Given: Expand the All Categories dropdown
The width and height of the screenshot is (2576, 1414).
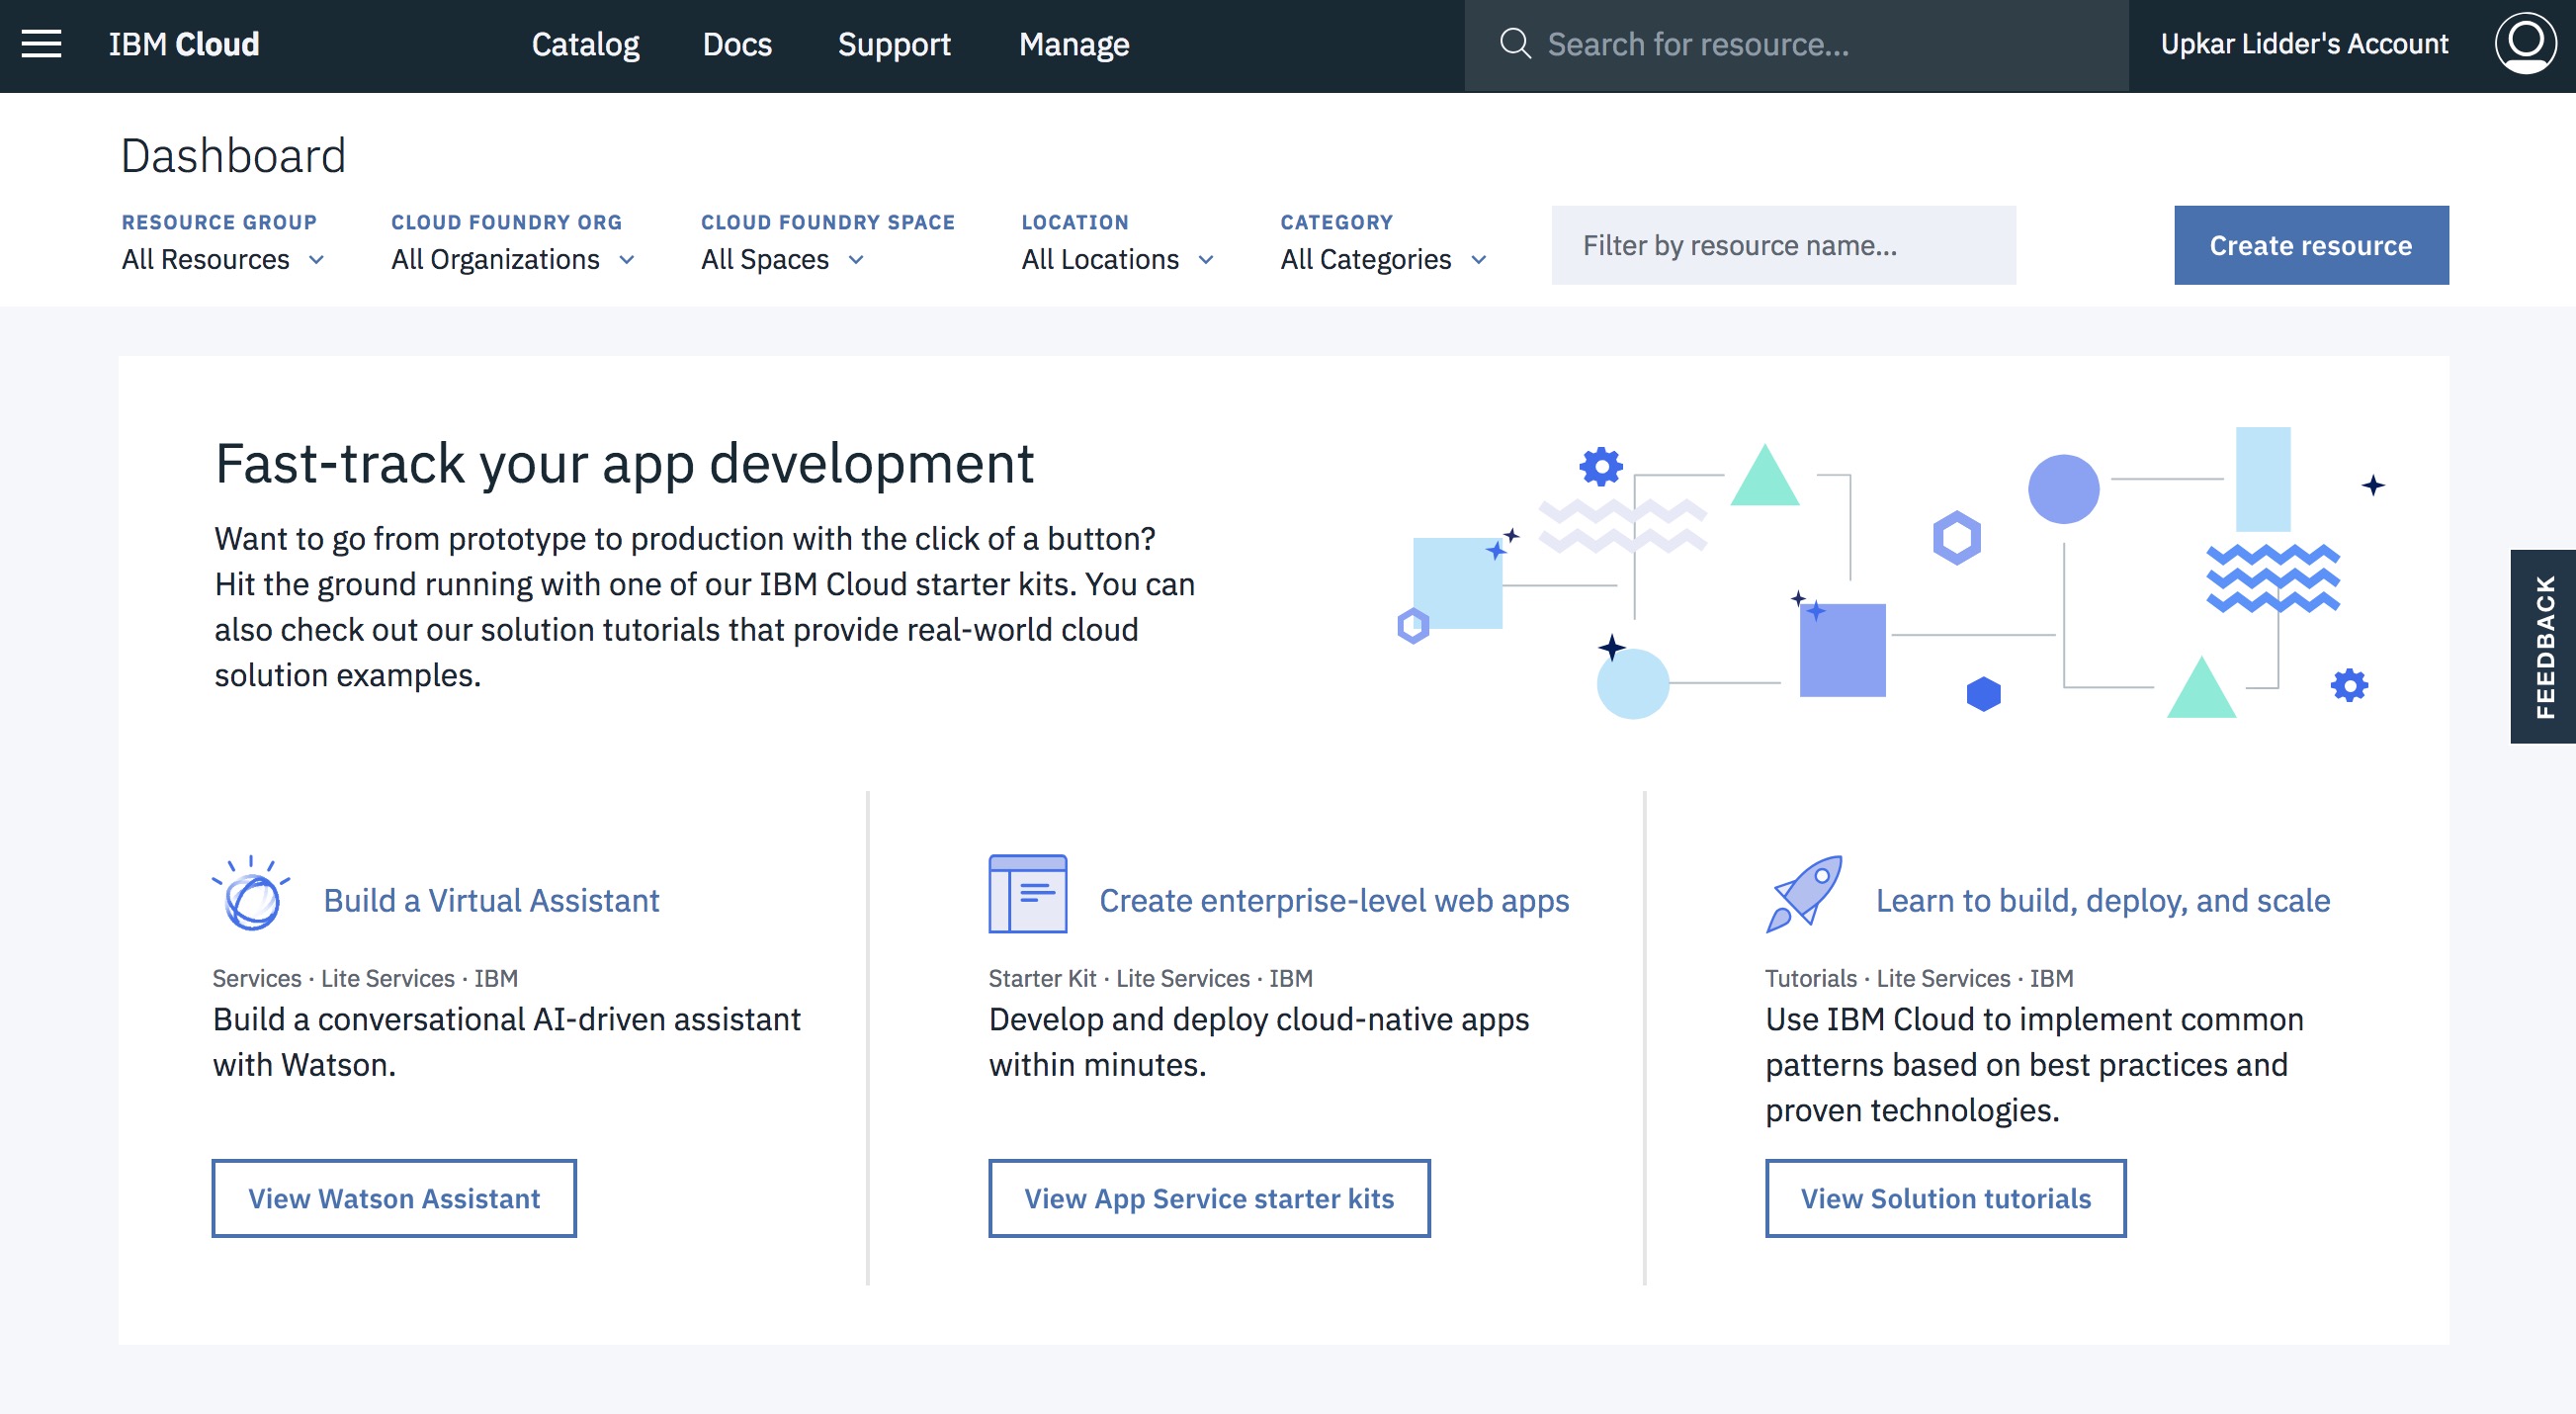Looking at the screenshot, I should click(1383, 260).
